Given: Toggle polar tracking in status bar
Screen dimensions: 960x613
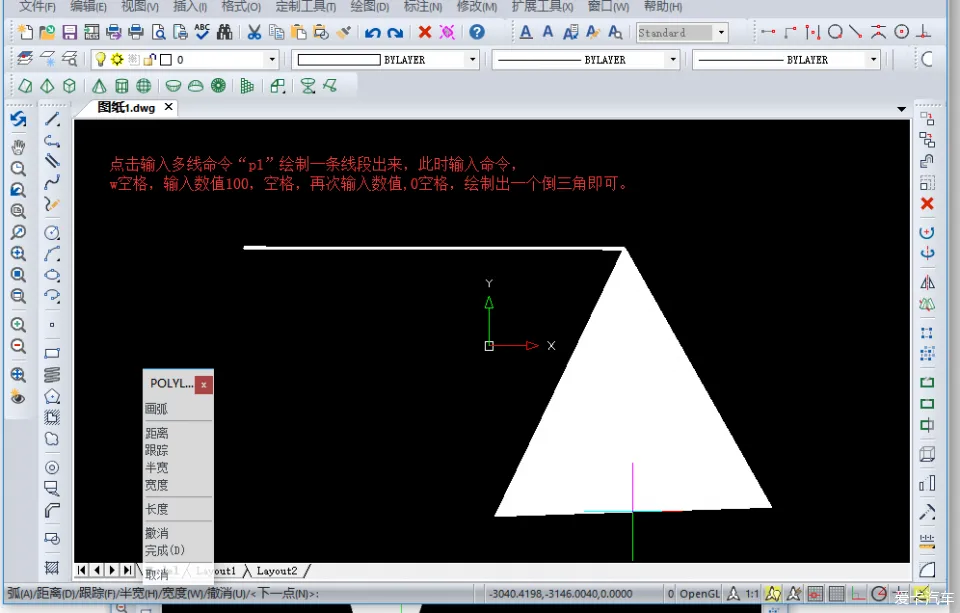Looking at the screenshot, I should pyautogui.click(x=879, y=593).
